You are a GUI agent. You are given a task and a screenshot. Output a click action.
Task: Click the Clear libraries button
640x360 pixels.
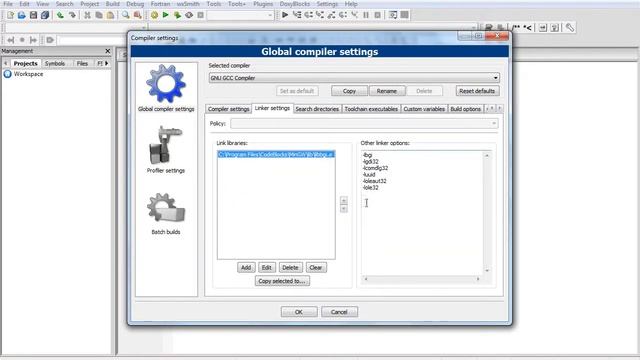(316, 267)
